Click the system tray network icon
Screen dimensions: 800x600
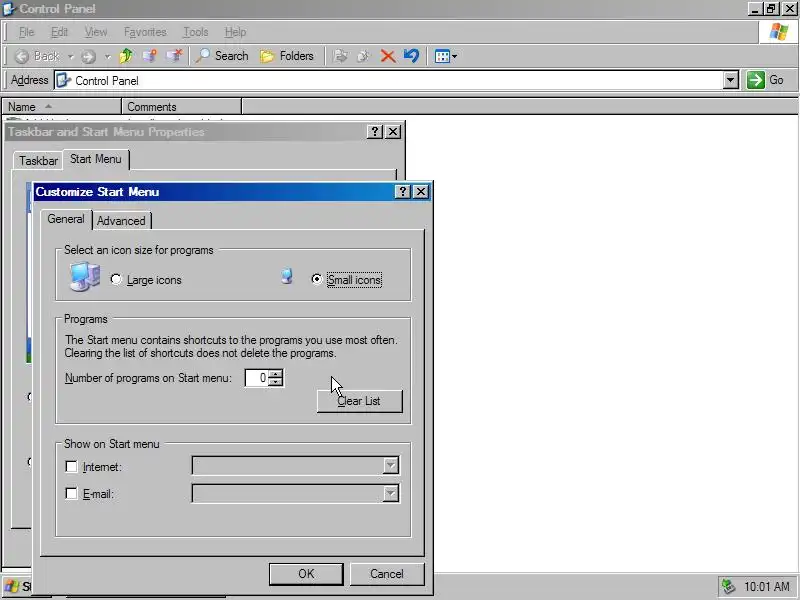[728, 587]
